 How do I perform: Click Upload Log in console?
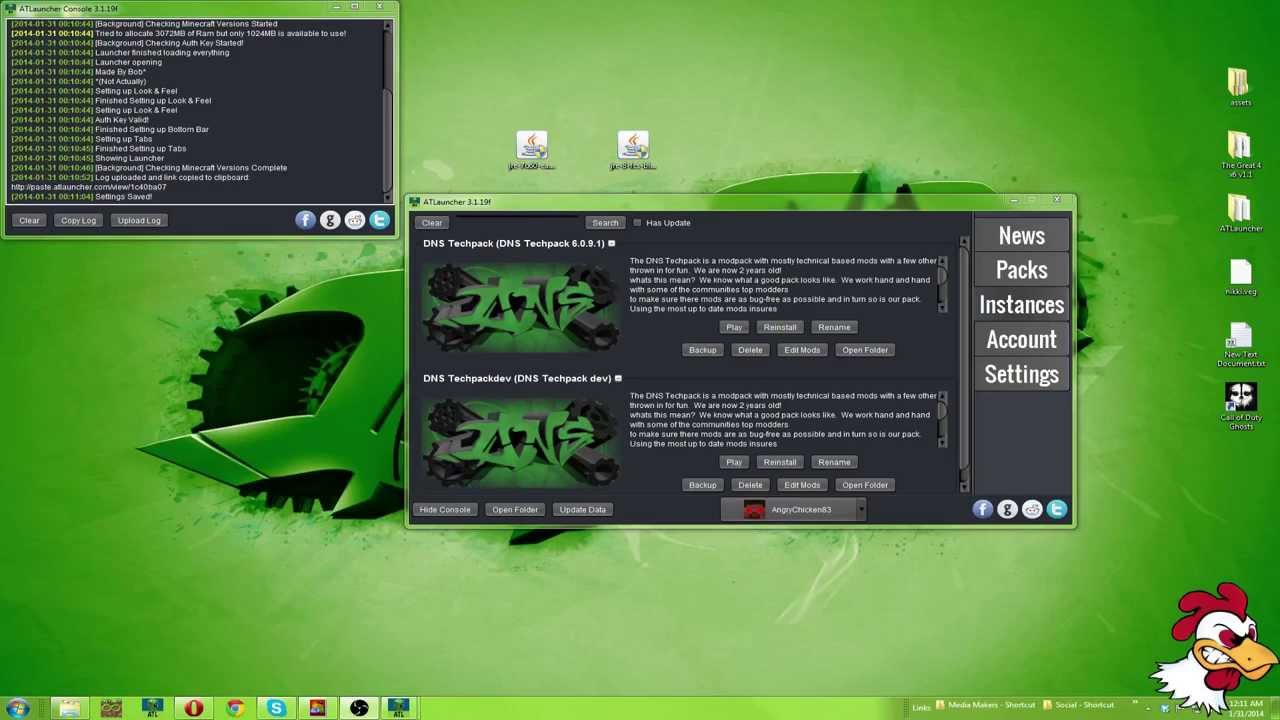point(138,220)
